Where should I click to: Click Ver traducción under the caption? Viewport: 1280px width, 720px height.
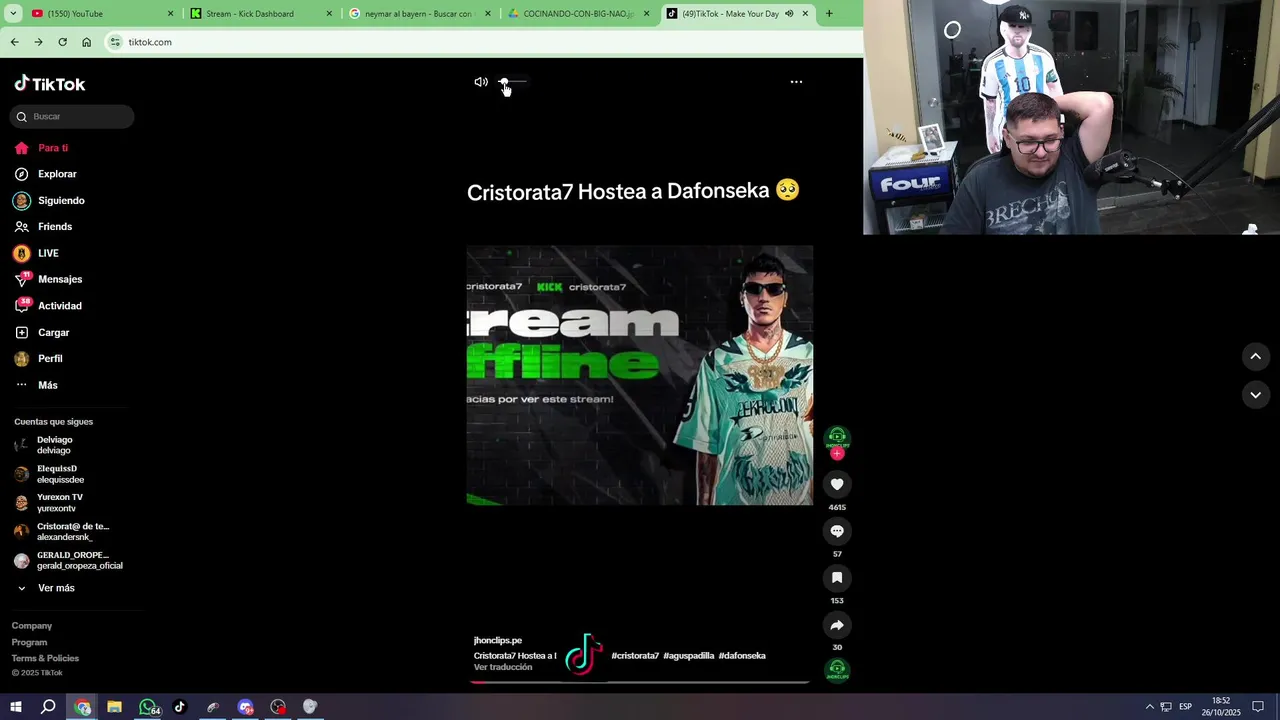(503, 667)
